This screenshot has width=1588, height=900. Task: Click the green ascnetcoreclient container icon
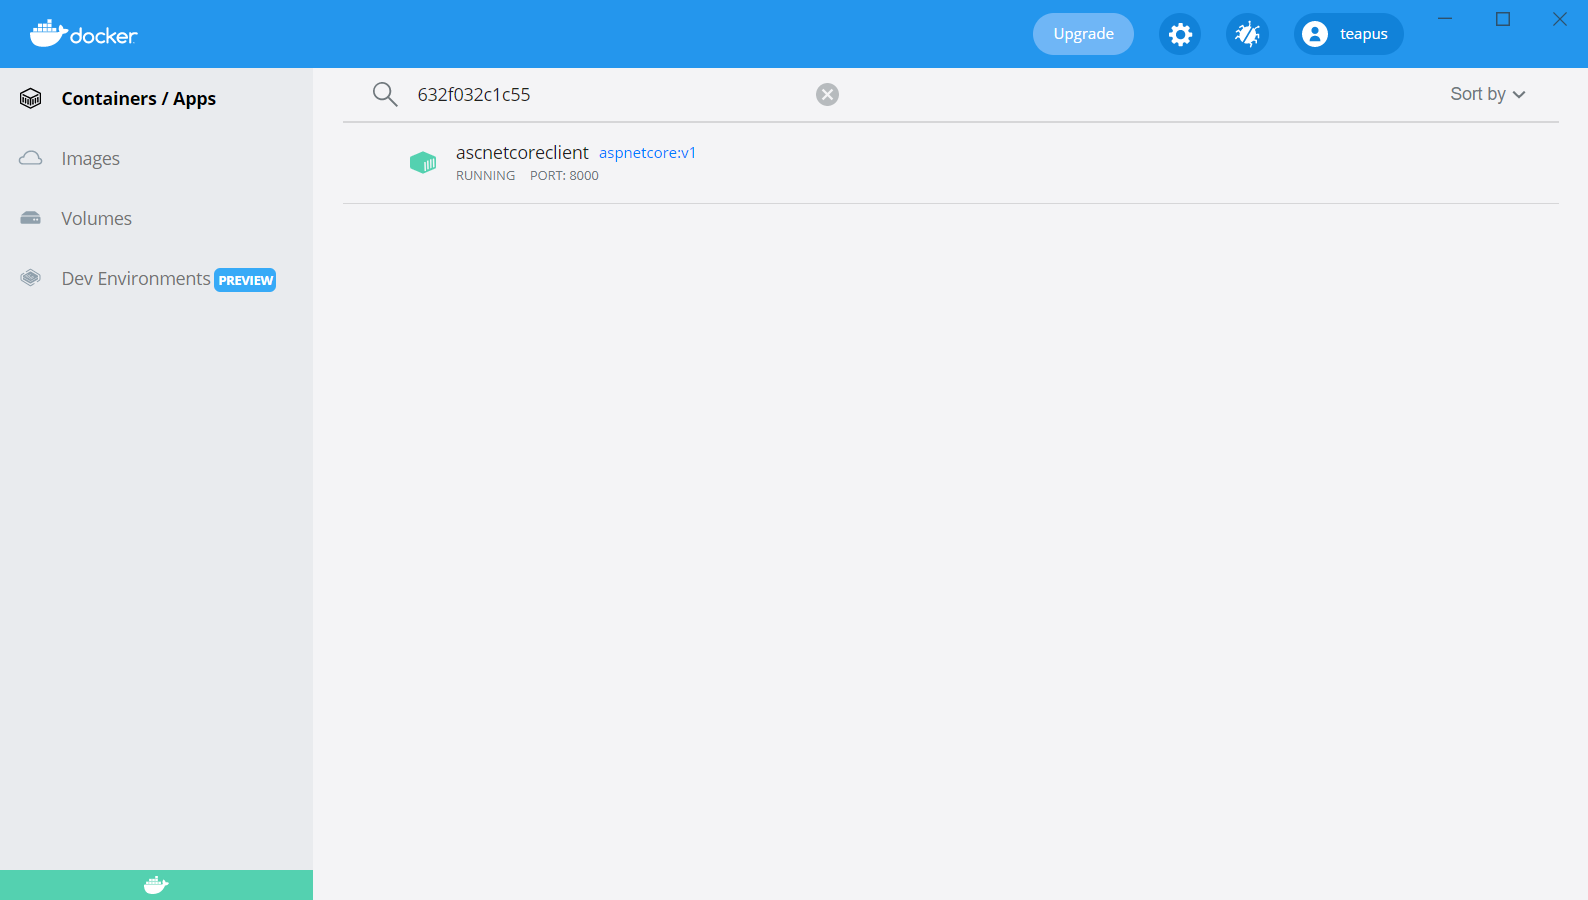tap(423, 162)
